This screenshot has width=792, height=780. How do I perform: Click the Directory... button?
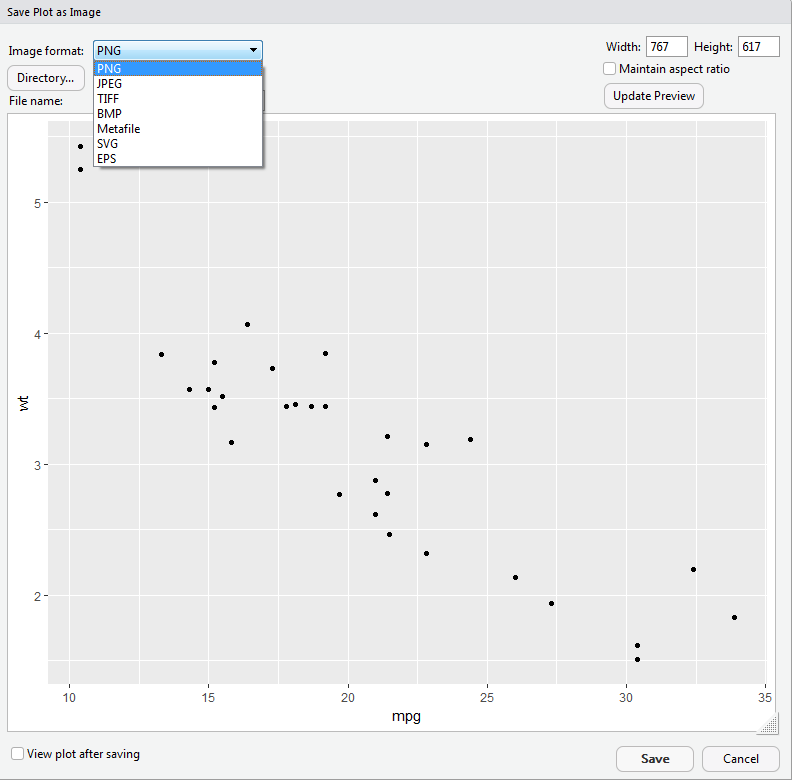[46, 78]
